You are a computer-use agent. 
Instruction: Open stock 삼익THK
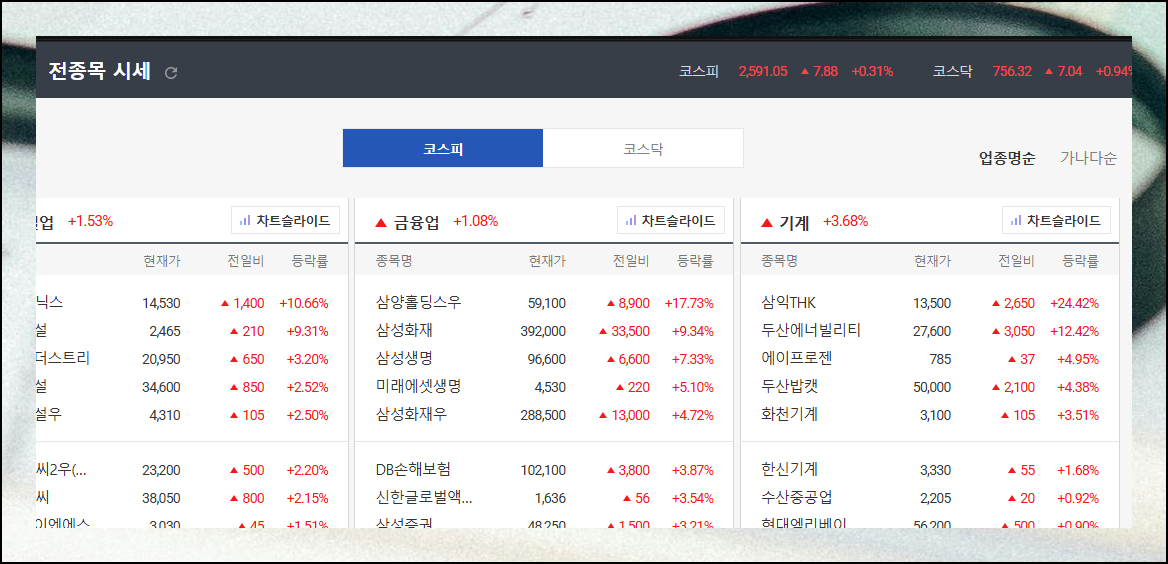pyautogui.click(x=789, y=303)
